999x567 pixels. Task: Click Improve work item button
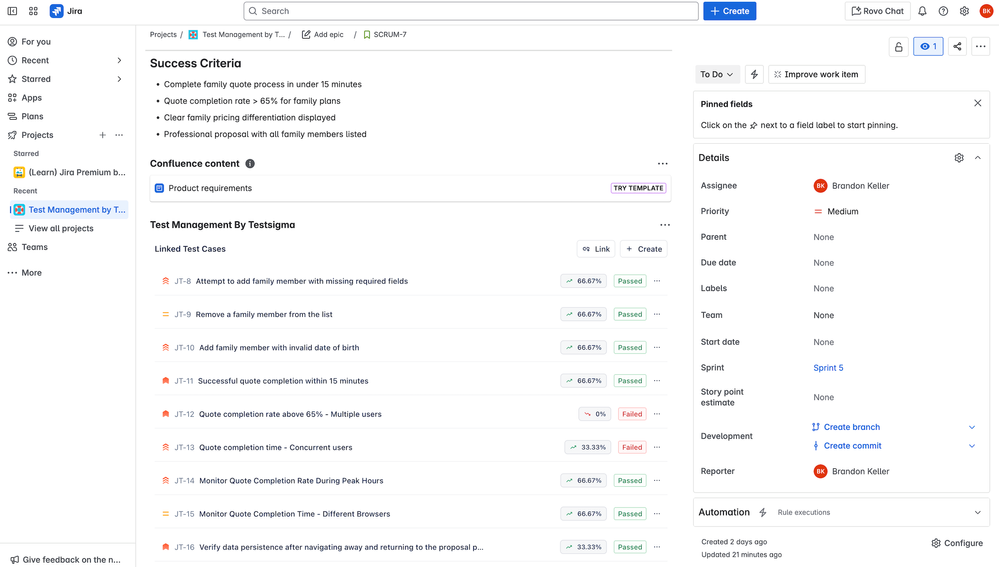click(816, 75)
